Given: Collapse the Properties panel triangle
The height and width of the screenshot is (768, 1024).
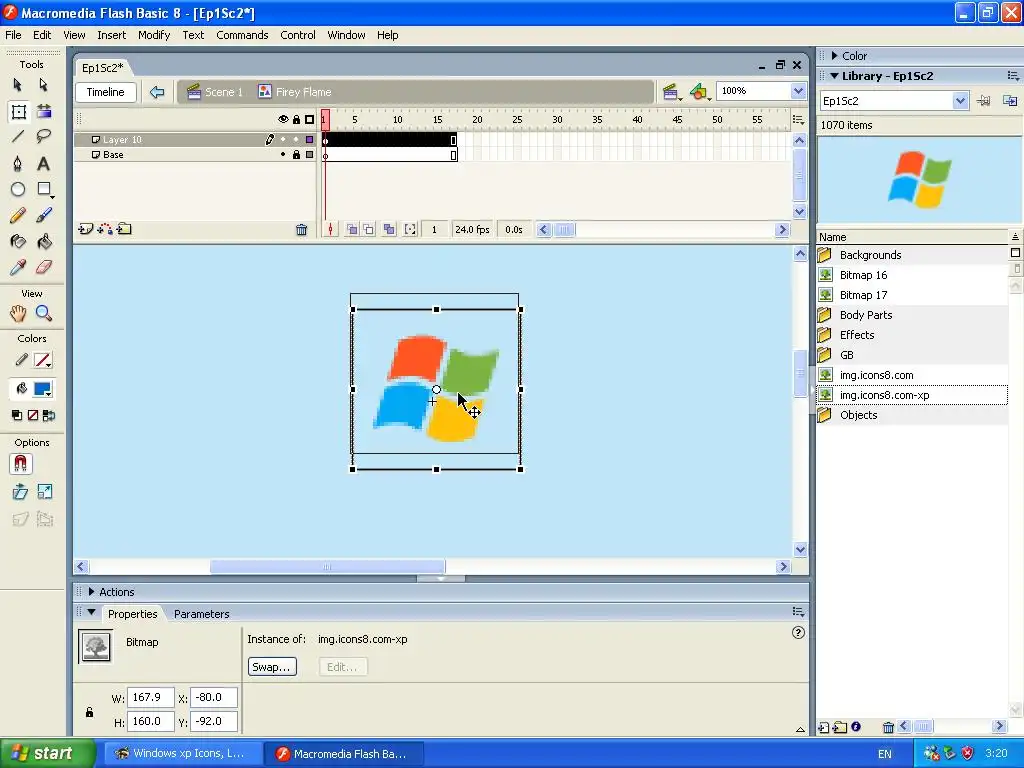Looking at the screenshot, I should click(91, 613).
